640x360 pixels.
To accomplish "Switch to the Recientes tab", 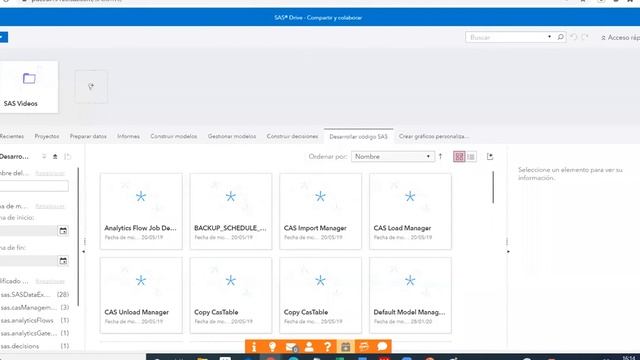I will (x=11, y=136).
